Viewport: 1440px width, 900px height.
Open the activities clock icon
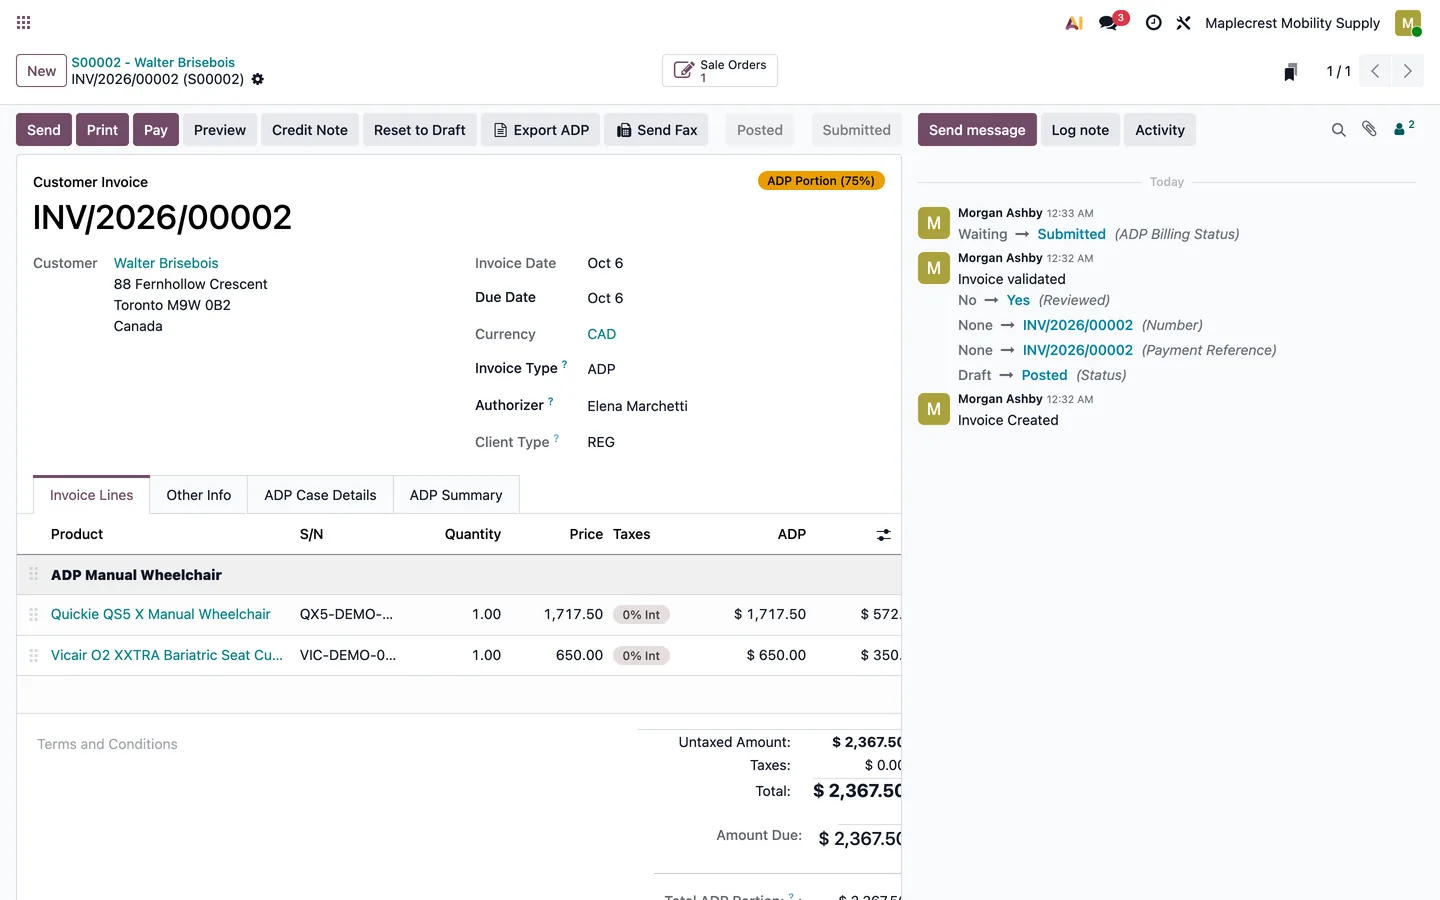(x=1153, y=23)
